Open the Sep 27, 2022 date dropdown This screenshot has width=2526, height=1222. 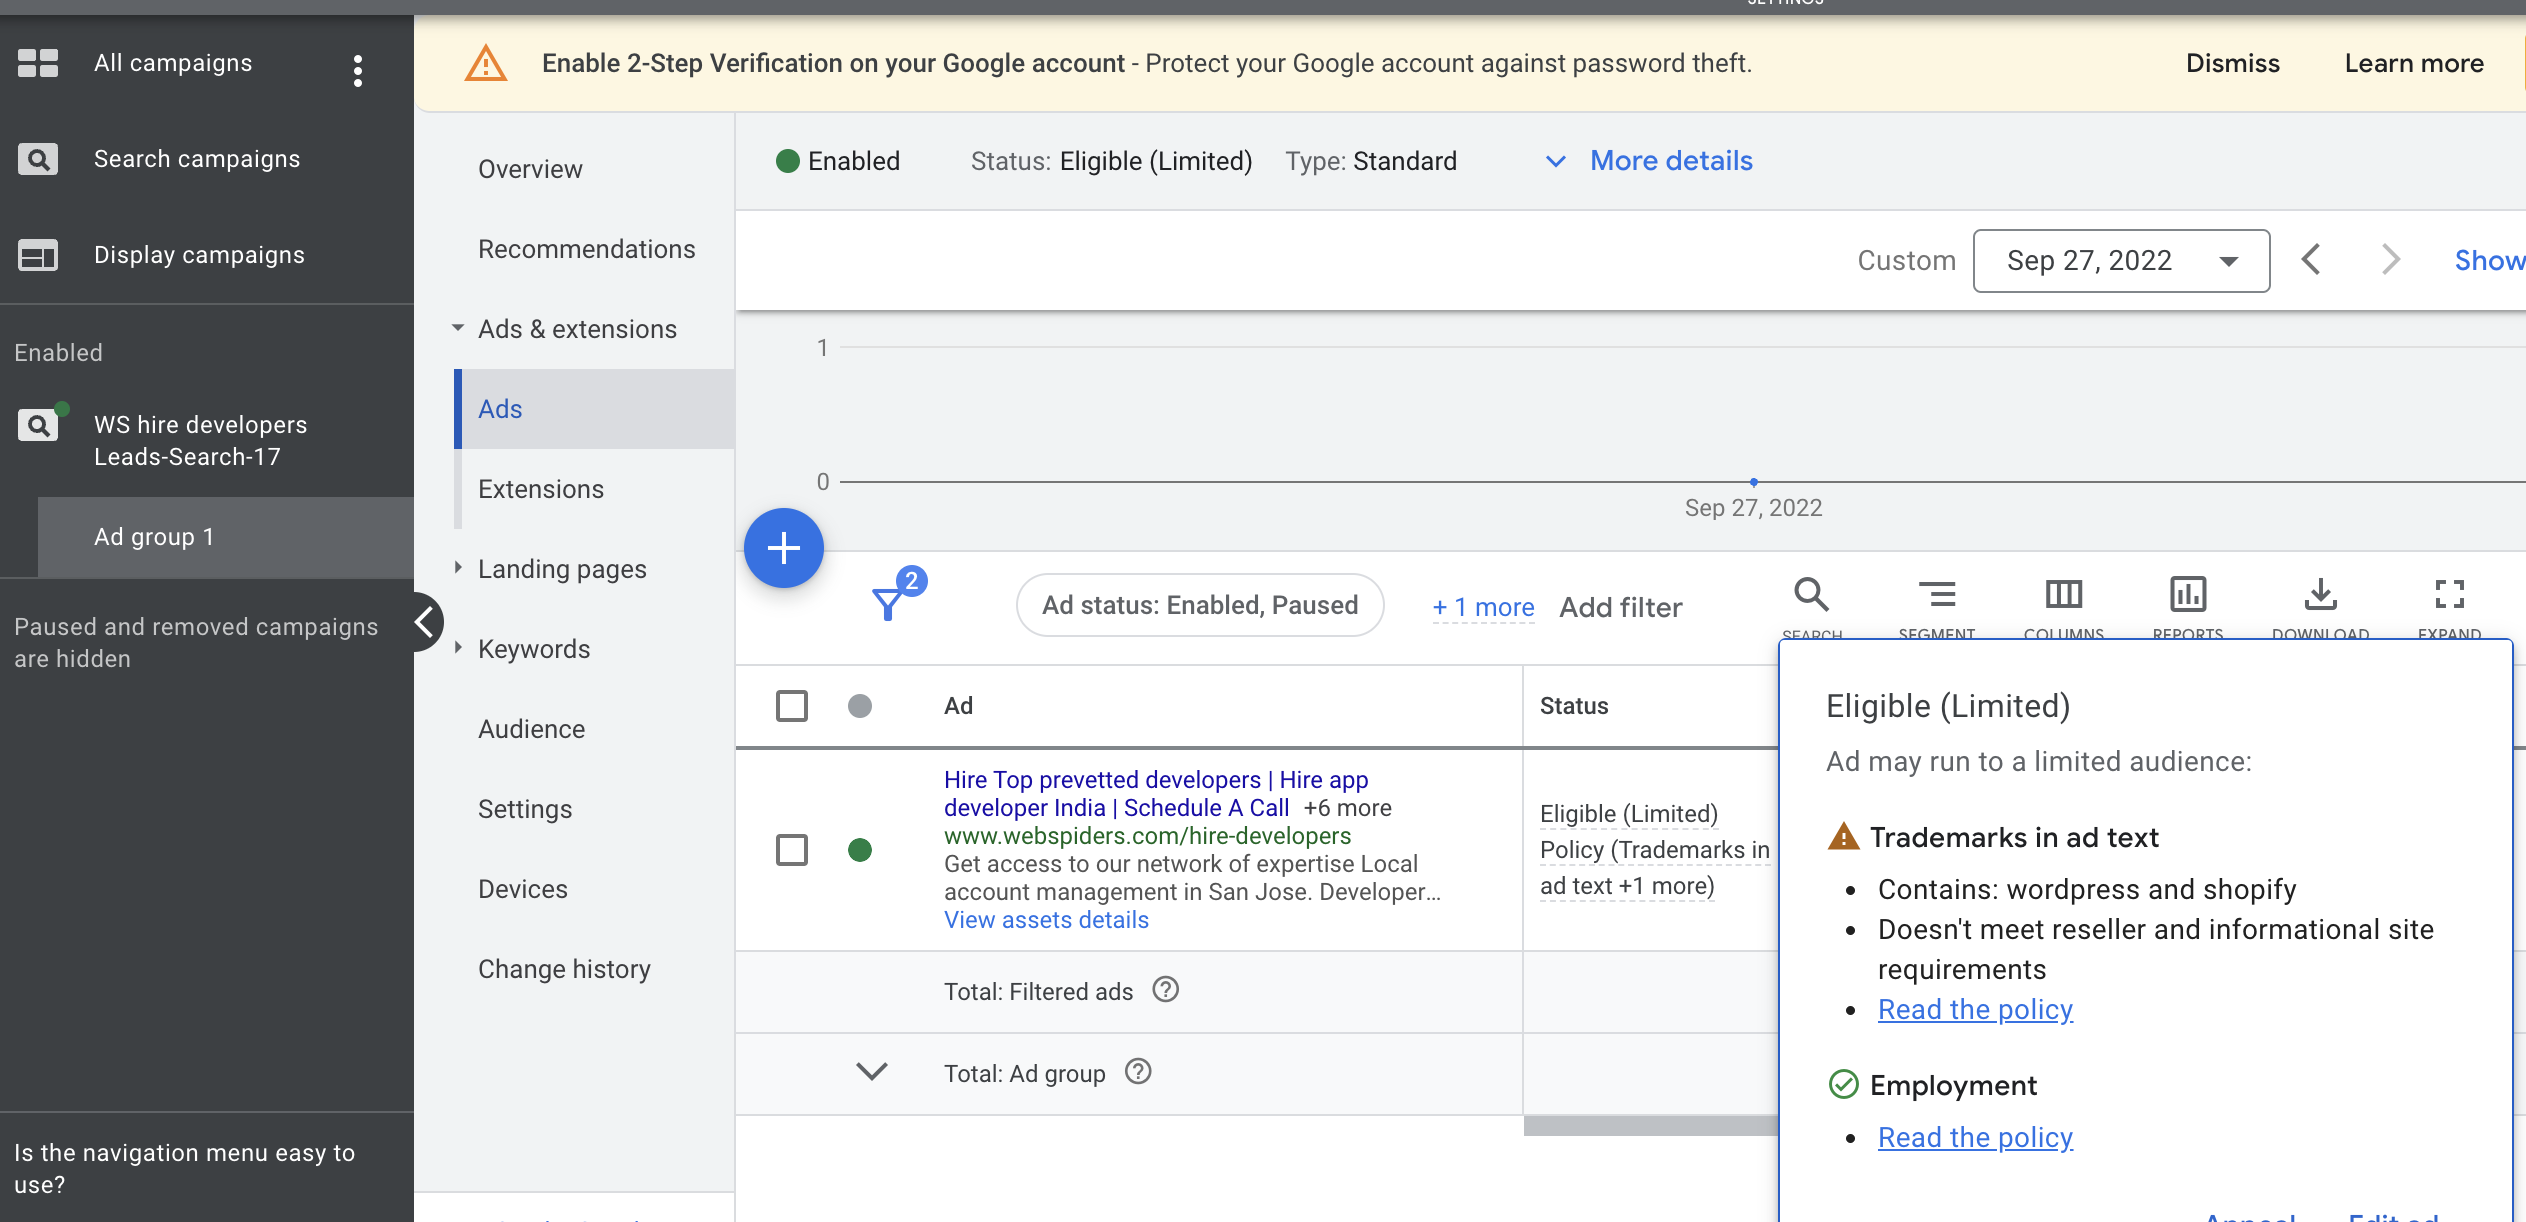coord(2120,261)
